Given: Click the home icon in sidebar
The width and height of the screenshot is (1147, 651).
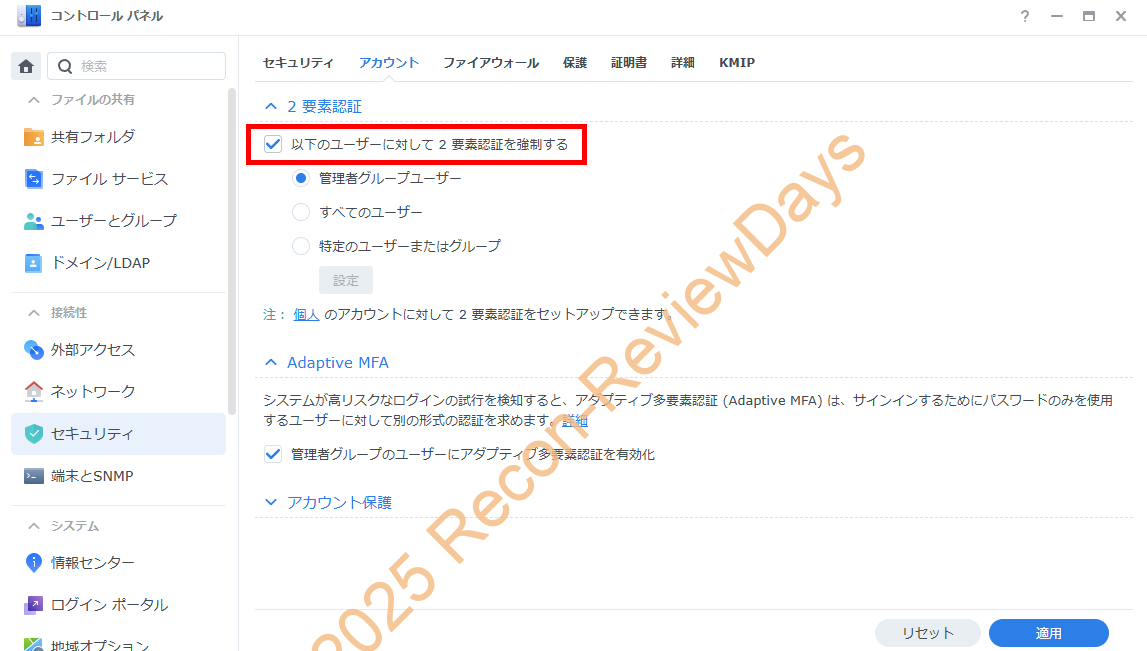Looking at the screenshot, I should (26, 67).
